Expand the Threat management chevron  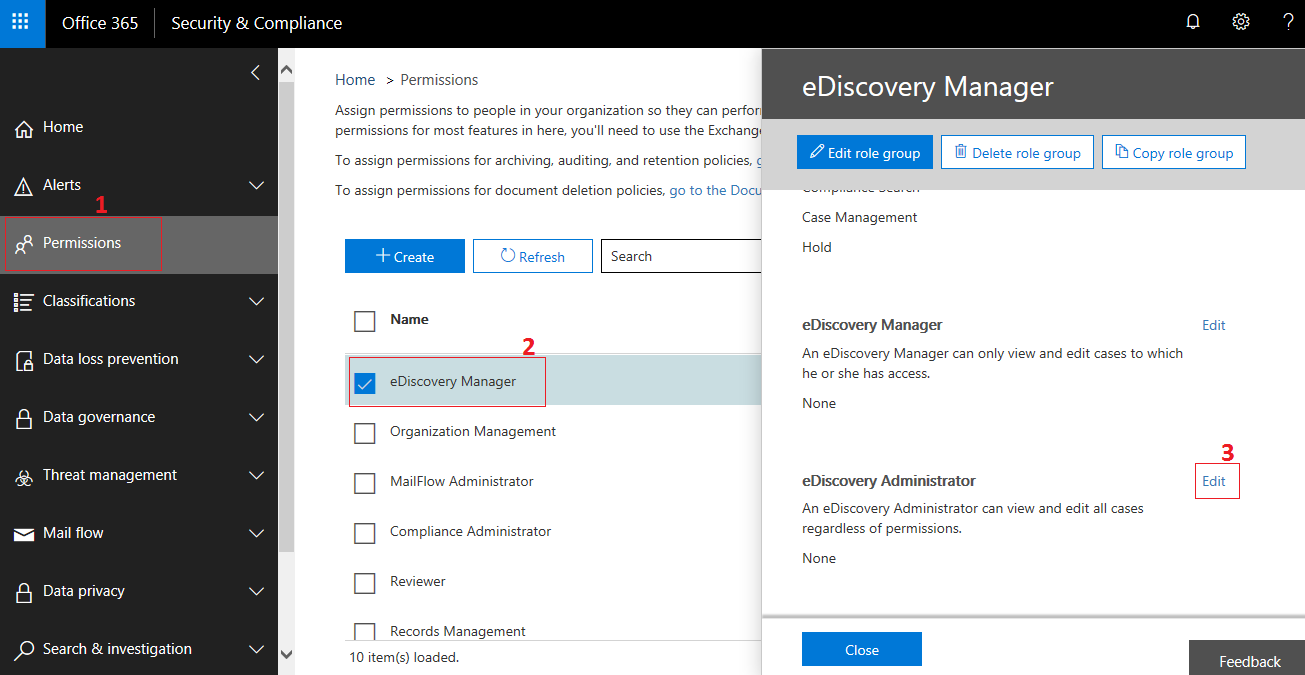(x=256, y=476)
